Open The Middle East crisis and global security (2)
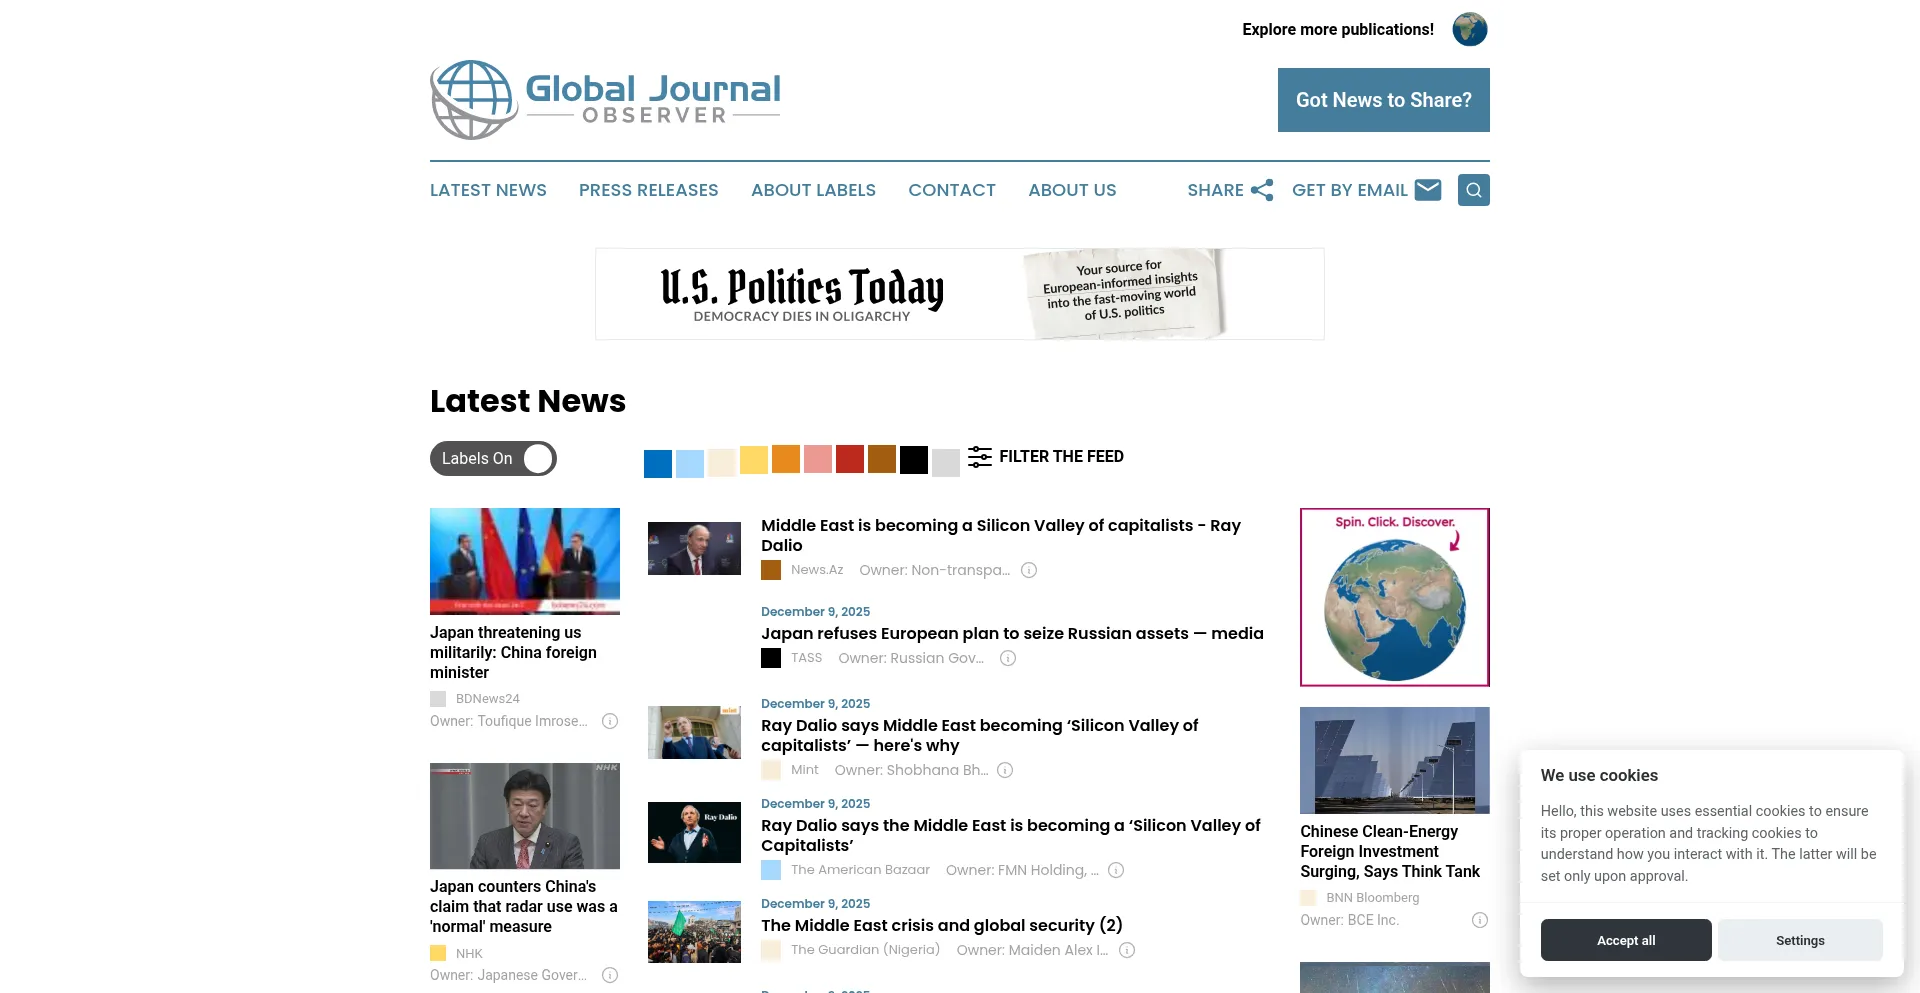Screen dimensions: 1920x993 click(942, 925)
